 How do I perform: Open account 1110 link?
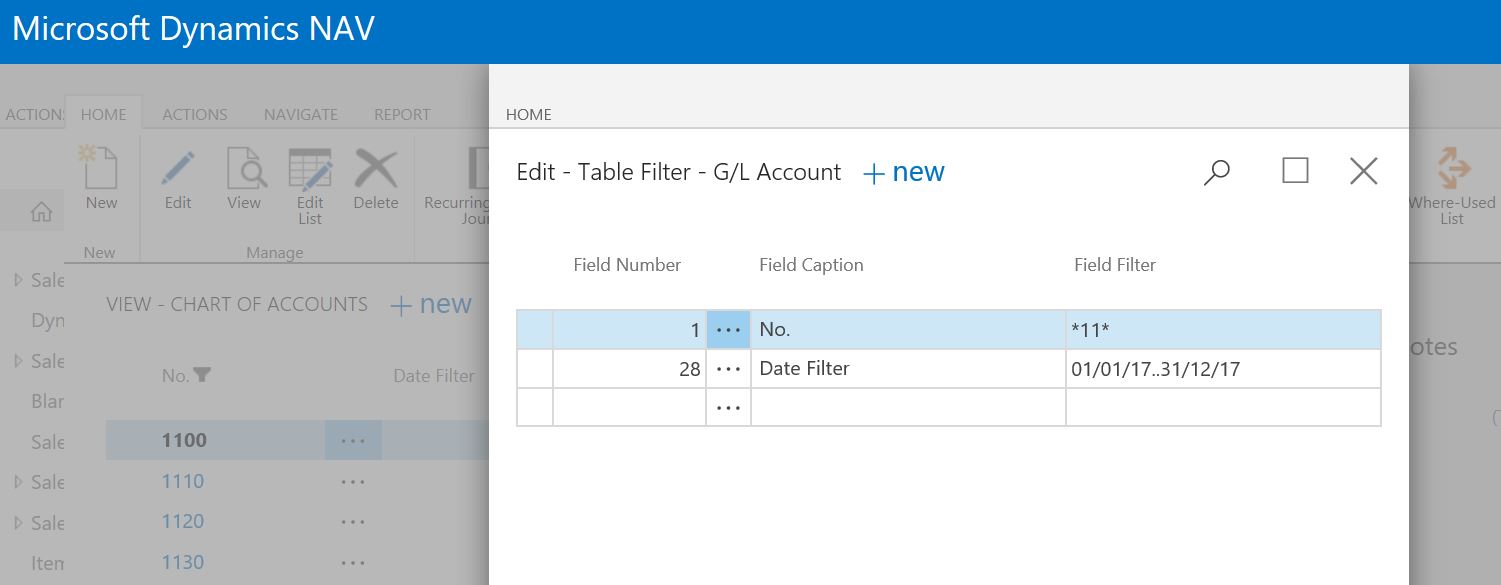tap(183, 481)
